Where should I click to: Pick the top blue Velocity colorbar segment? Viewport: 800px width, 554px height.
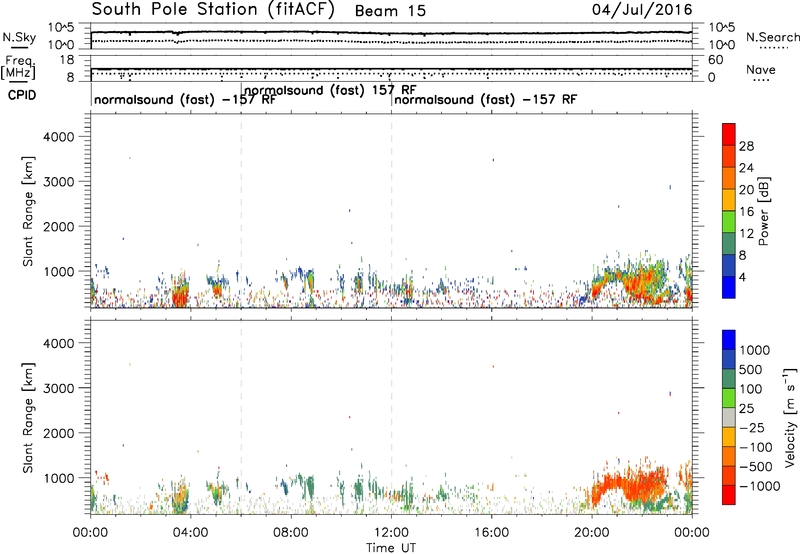[x=729, y=340]
